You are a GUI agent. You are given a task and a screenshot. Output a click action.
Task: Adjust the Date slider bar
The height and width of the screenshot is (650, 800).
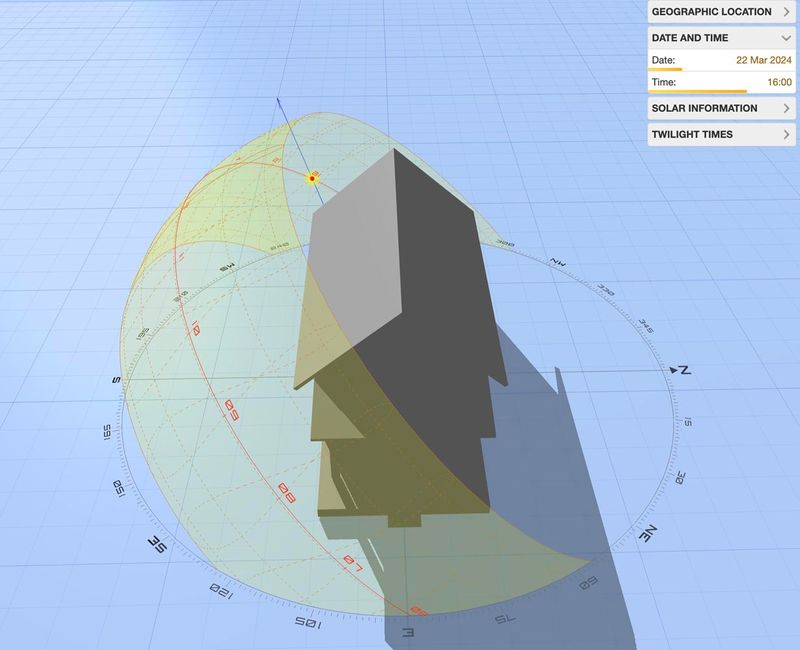(721, 69)
